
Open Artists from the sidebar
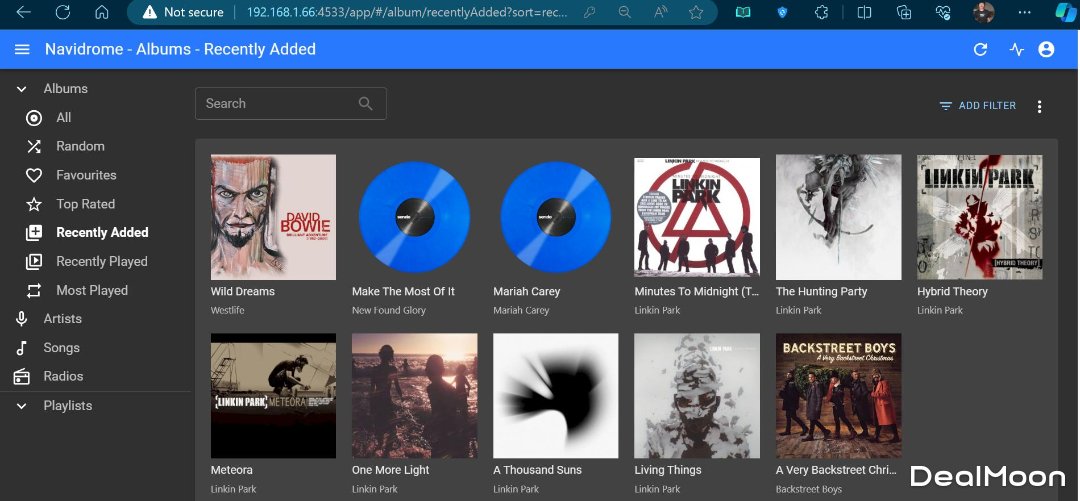click(62, 318)
